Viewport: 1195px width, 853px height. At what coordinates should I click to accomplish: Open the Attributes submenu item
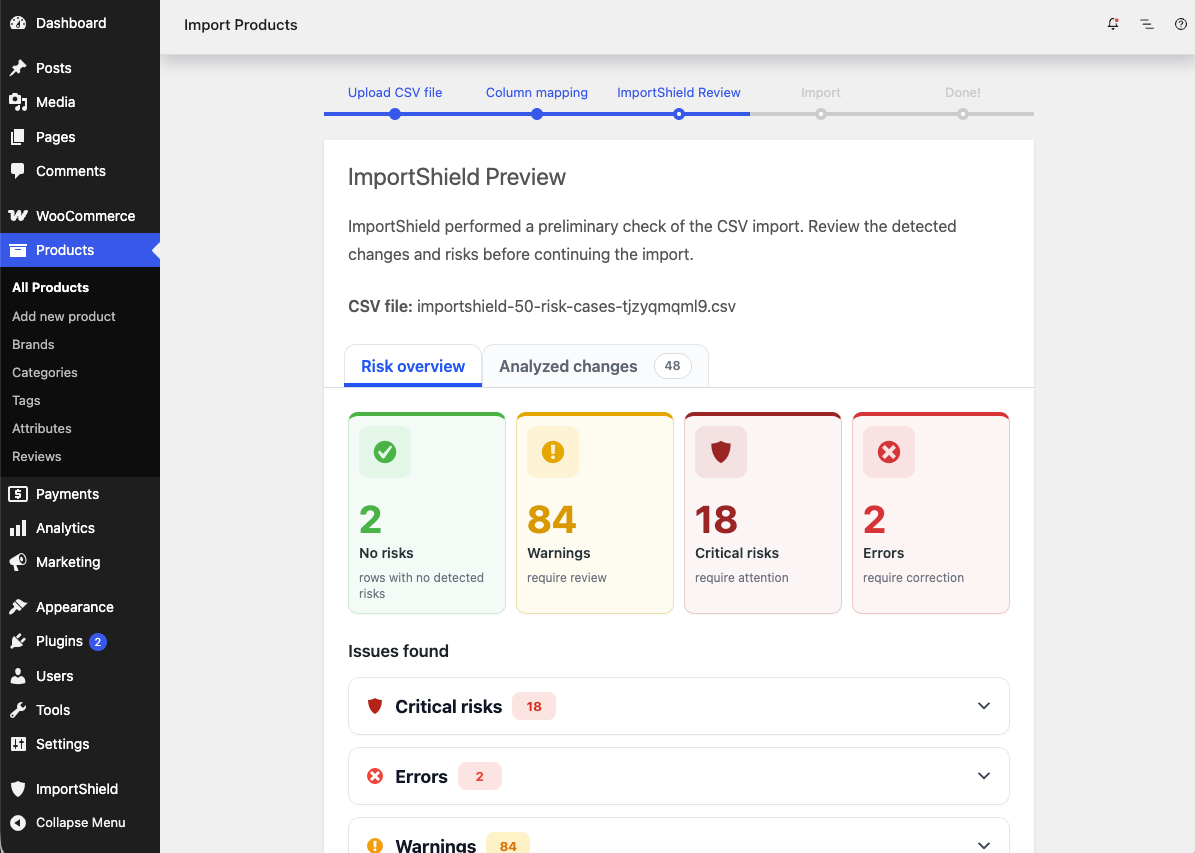click(x=41, y=428)
